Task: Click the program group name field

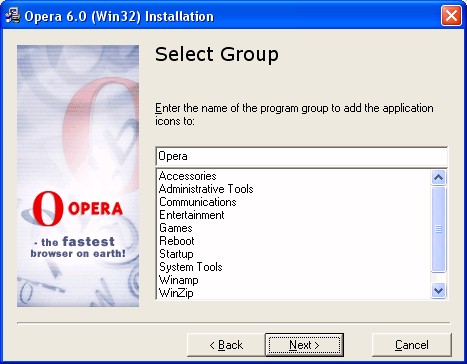Action: 301,156
